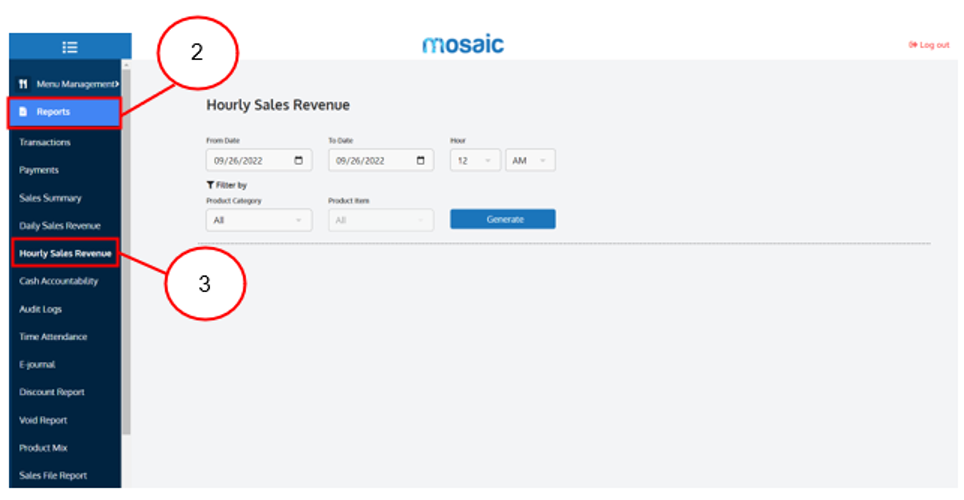The image size is (964, 500).
Task: Open the Daily Sales Revenue report
Action: click(60, 226)
